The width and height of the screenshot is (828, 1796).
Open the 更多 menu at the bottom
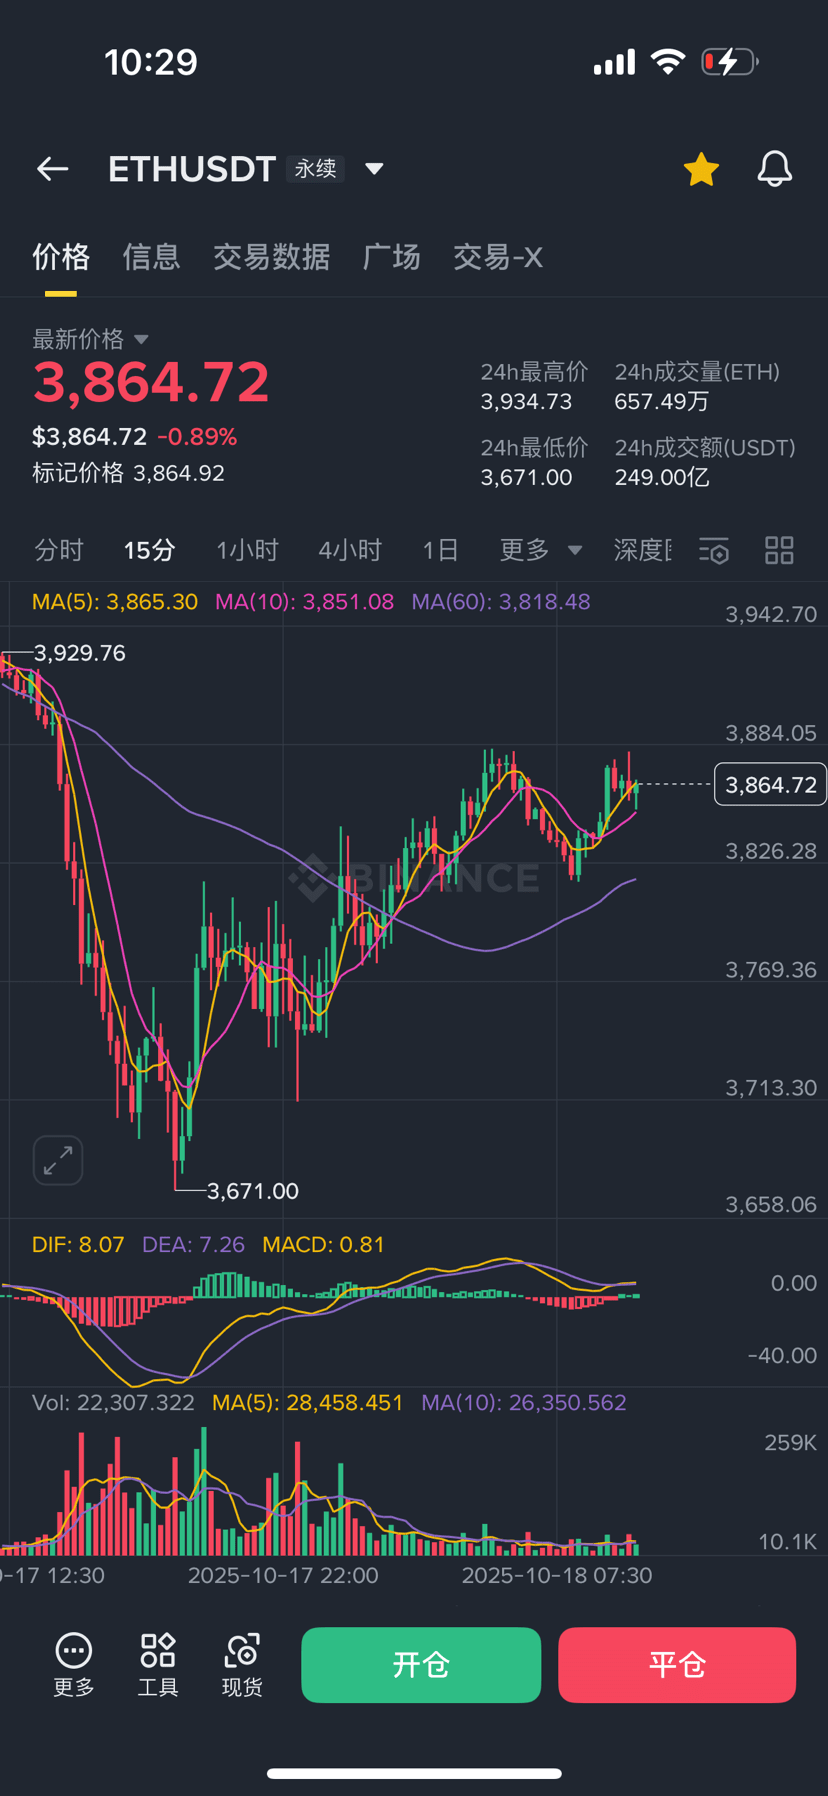coord(74,1665)
